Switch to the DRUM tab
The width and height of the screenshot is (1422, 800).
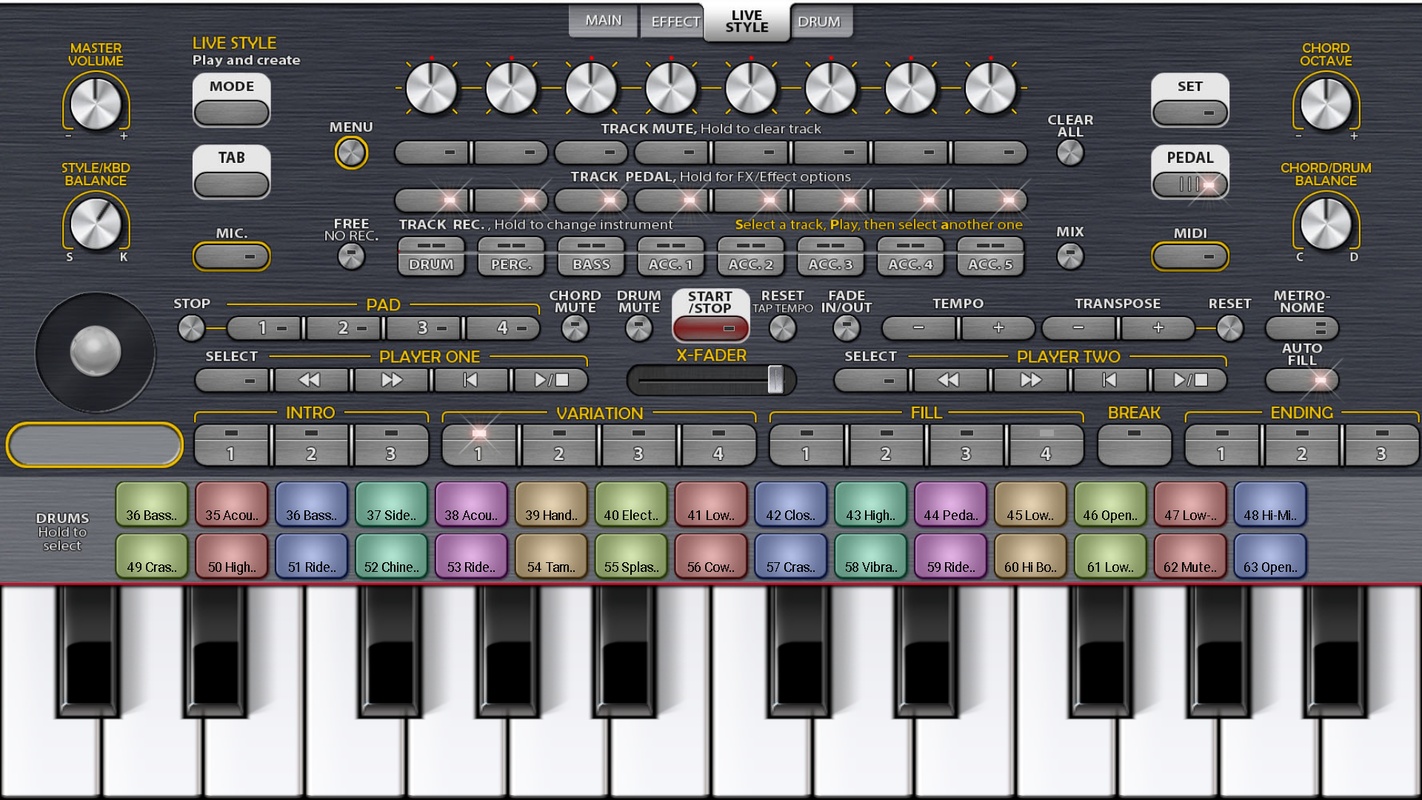(819, 21)
